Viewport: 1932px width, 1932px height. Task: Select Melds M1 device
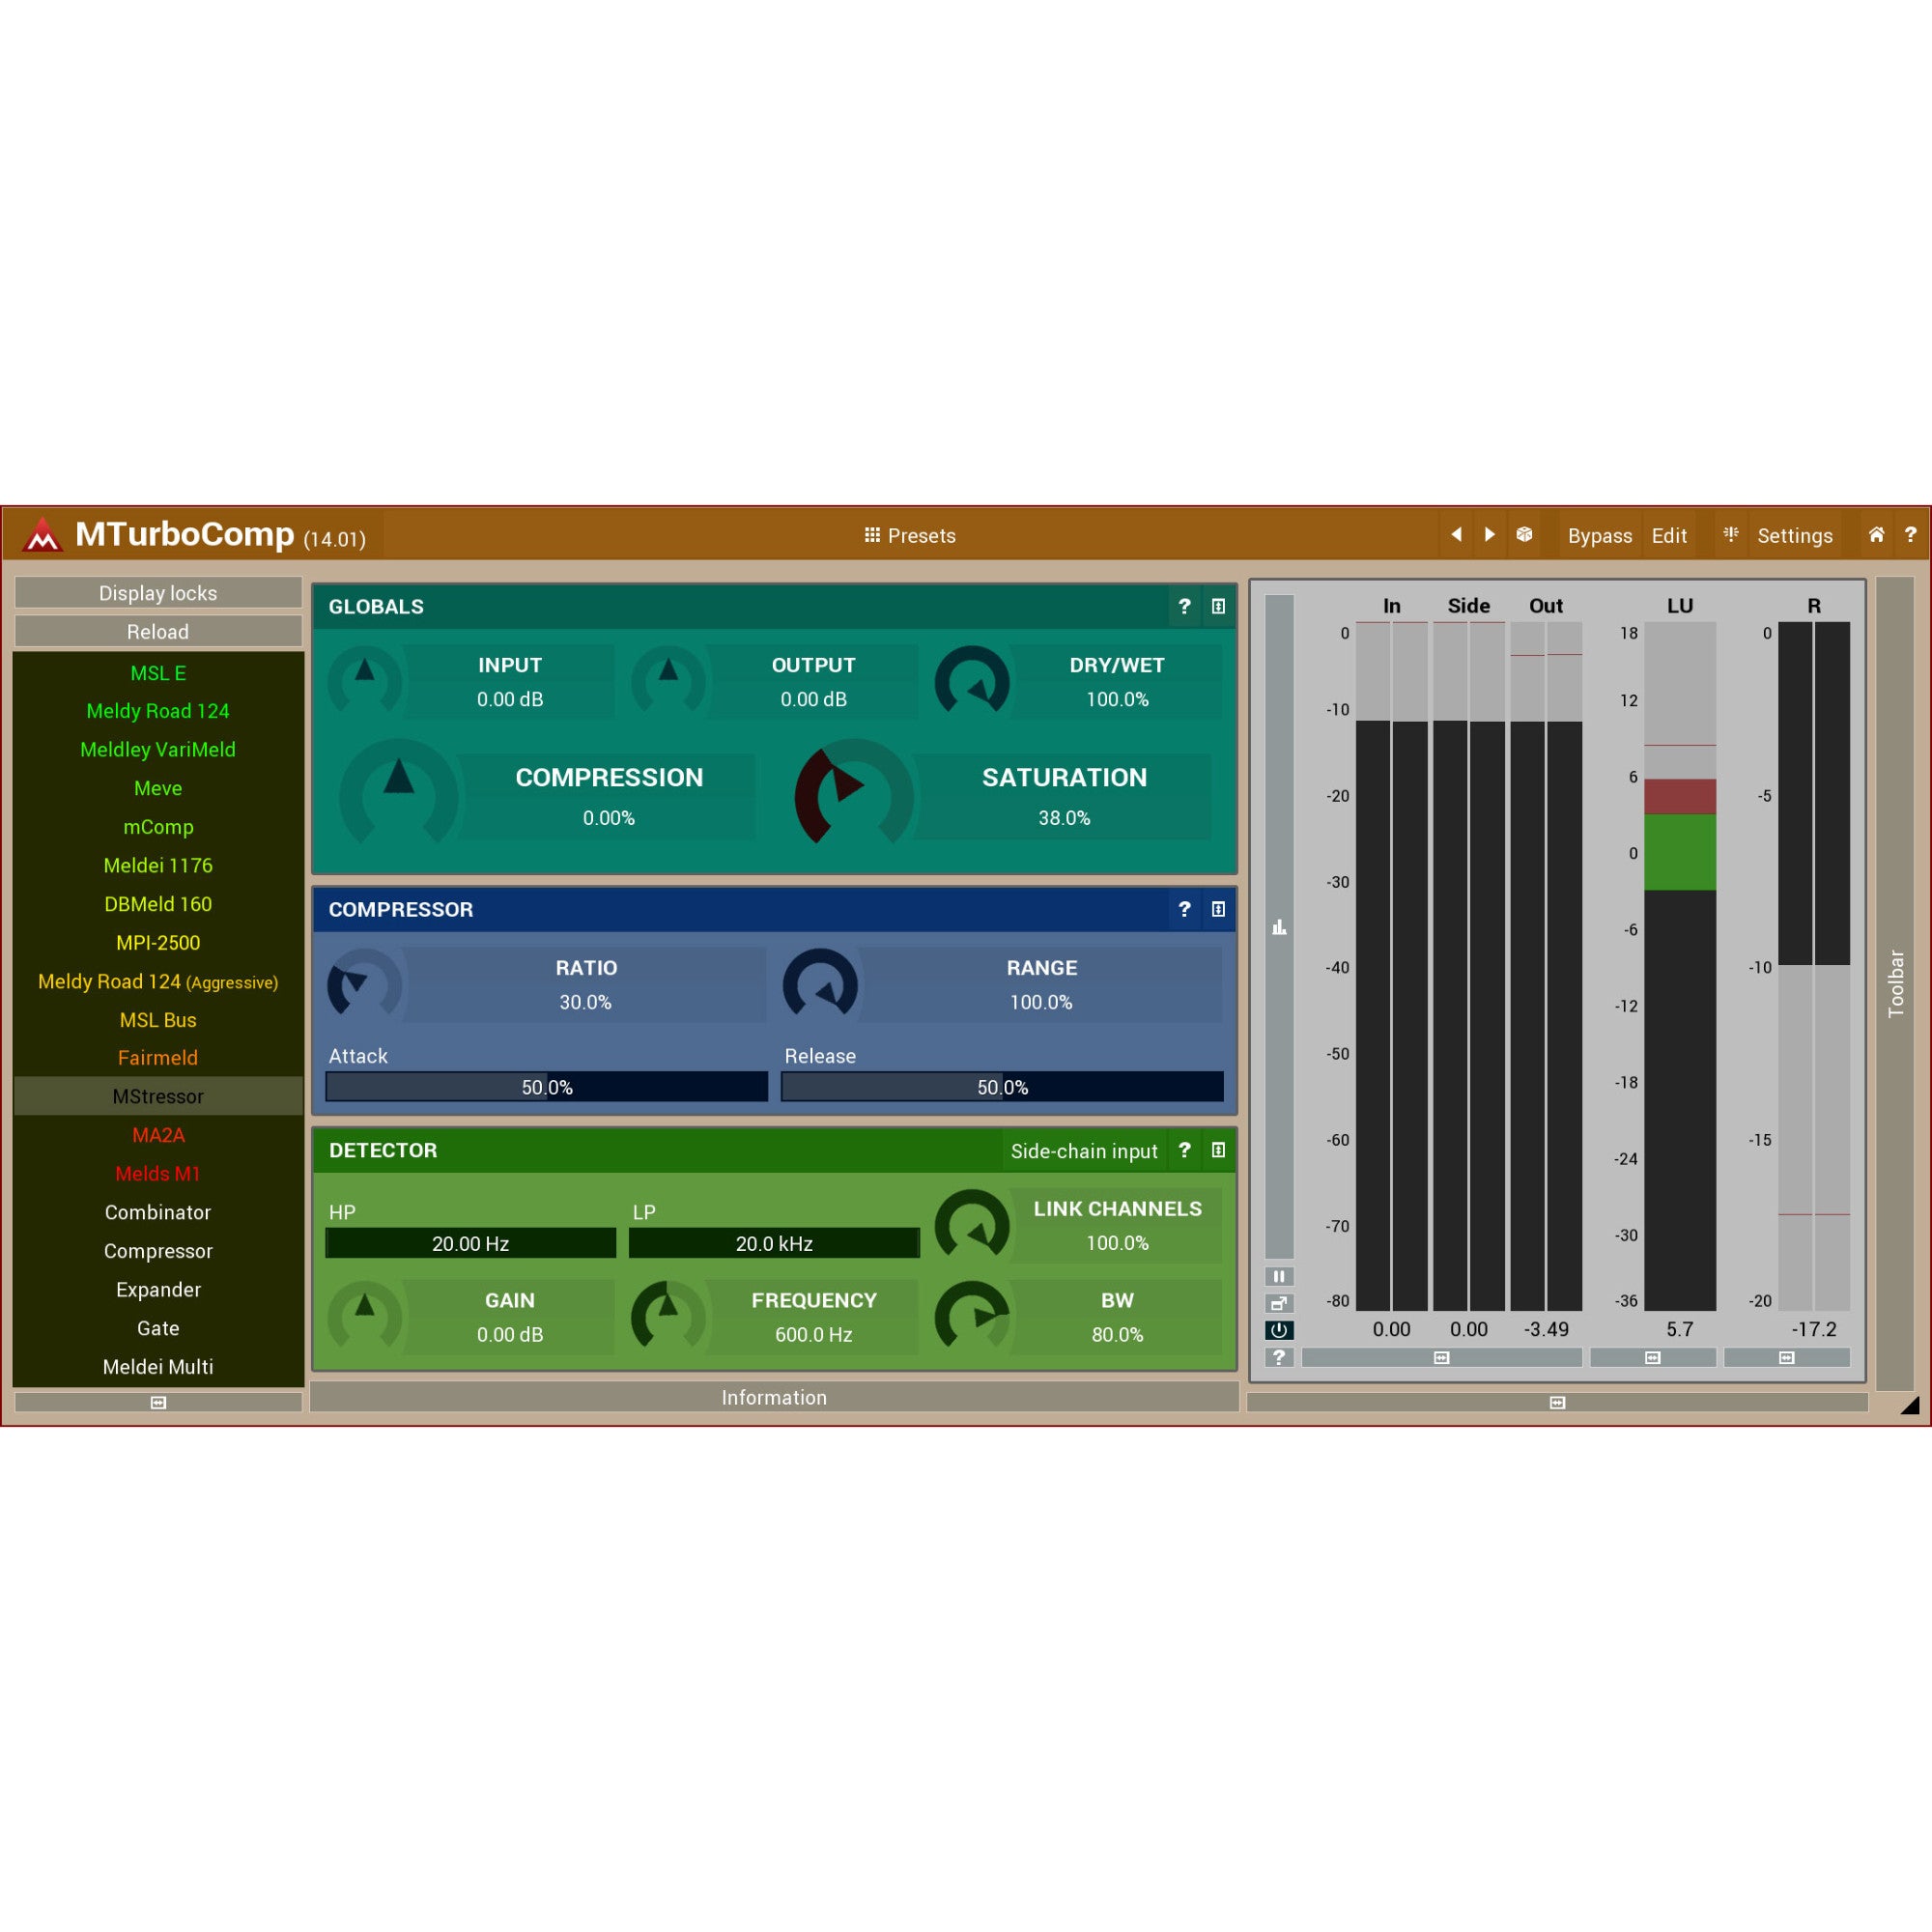pyautogui.click(x=158, y=1174)
